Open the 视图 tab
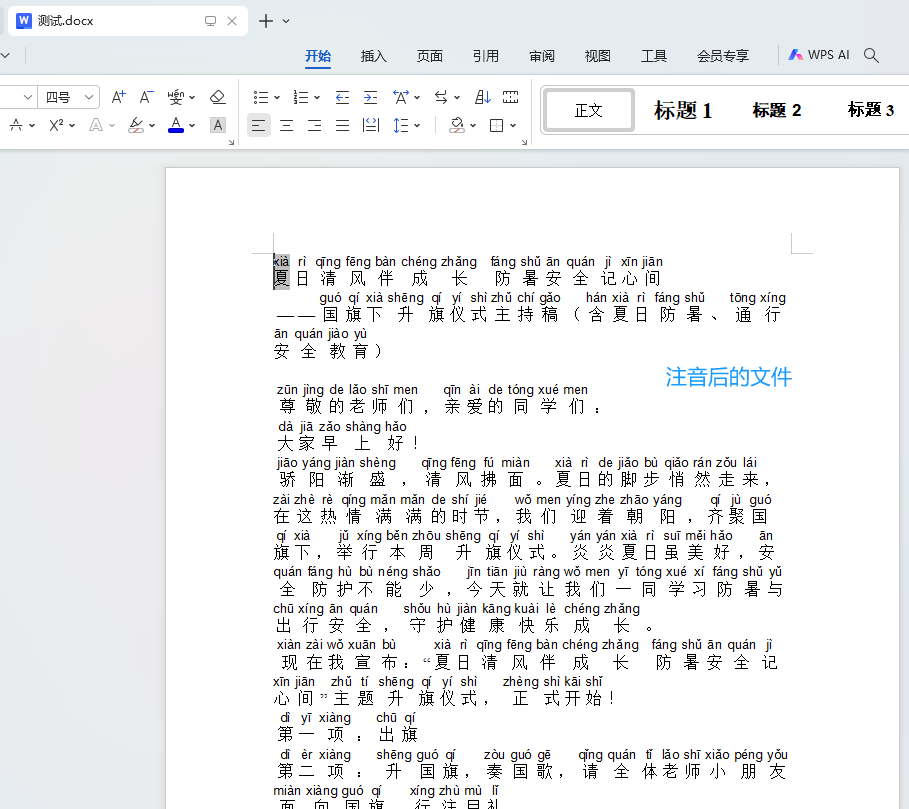 click(598, 56)
